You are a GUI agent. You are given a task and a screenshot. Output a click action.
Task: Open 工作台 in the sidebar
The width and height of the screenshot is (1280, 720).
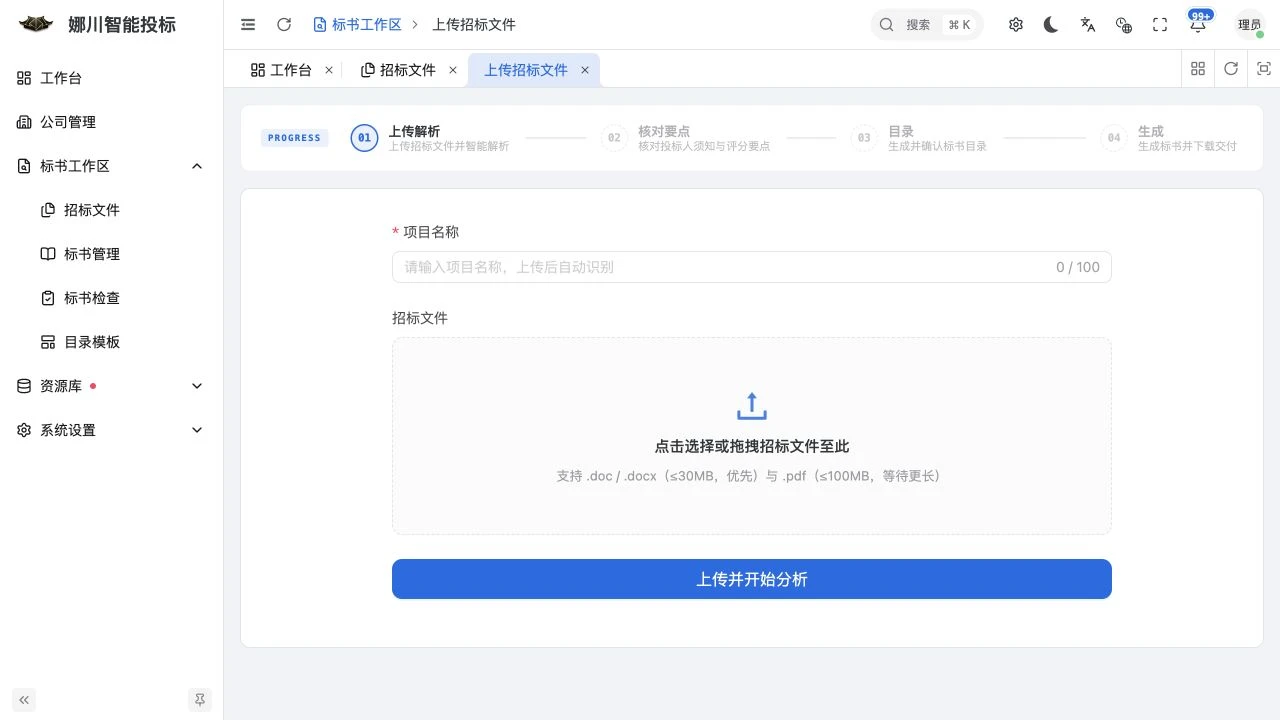click(x=112, y=78)
